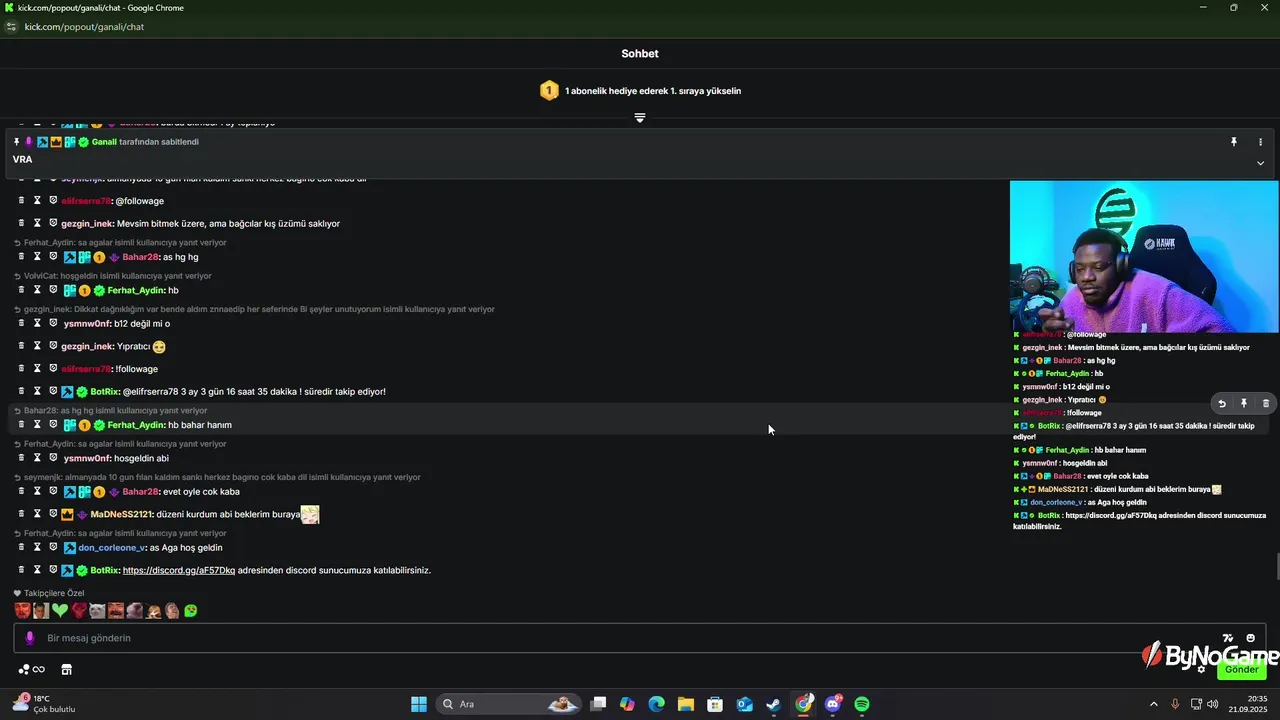Open site information icon in address bar
1280x720 pixels.
[x=11, y=27]
